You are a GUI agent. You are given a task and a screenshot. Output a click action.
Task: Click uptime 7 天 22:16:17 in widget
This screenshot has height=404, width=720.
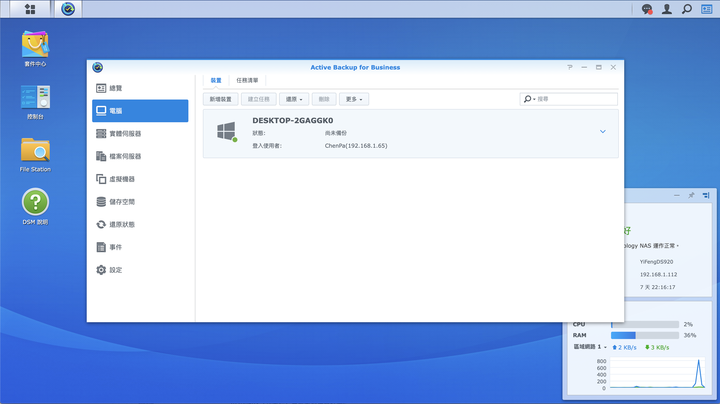(x=657, y=287)
